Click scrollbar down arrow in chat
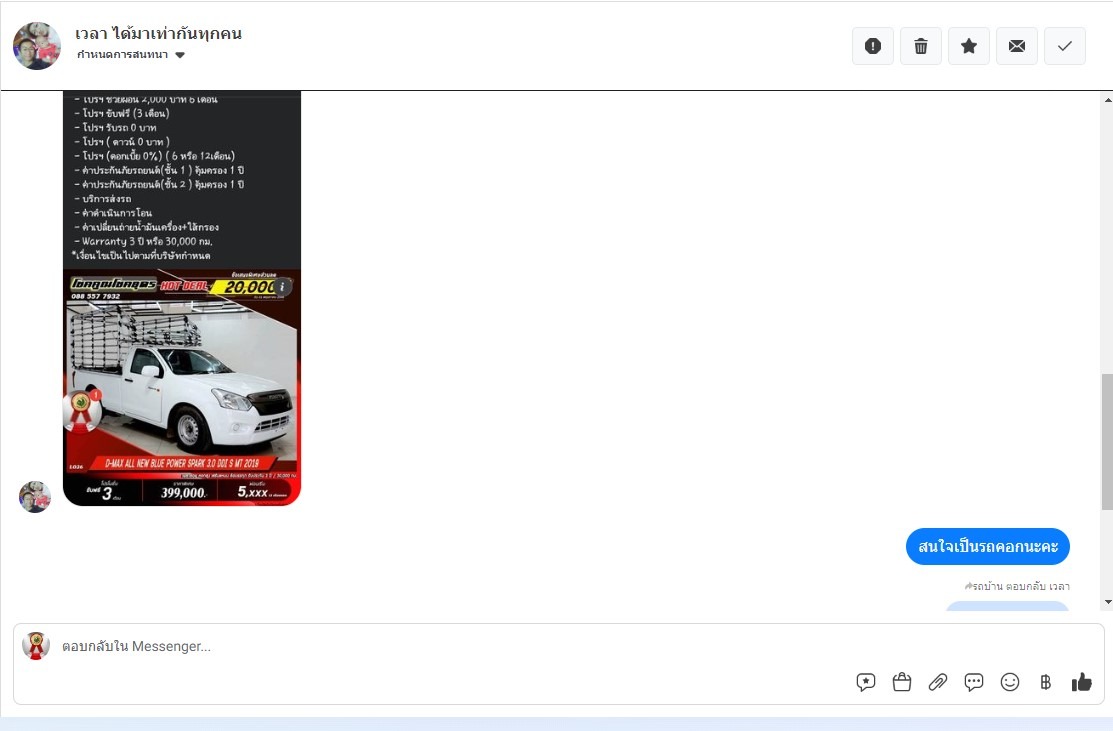This screenshot has height=731, width=1113. [1107, 603]
